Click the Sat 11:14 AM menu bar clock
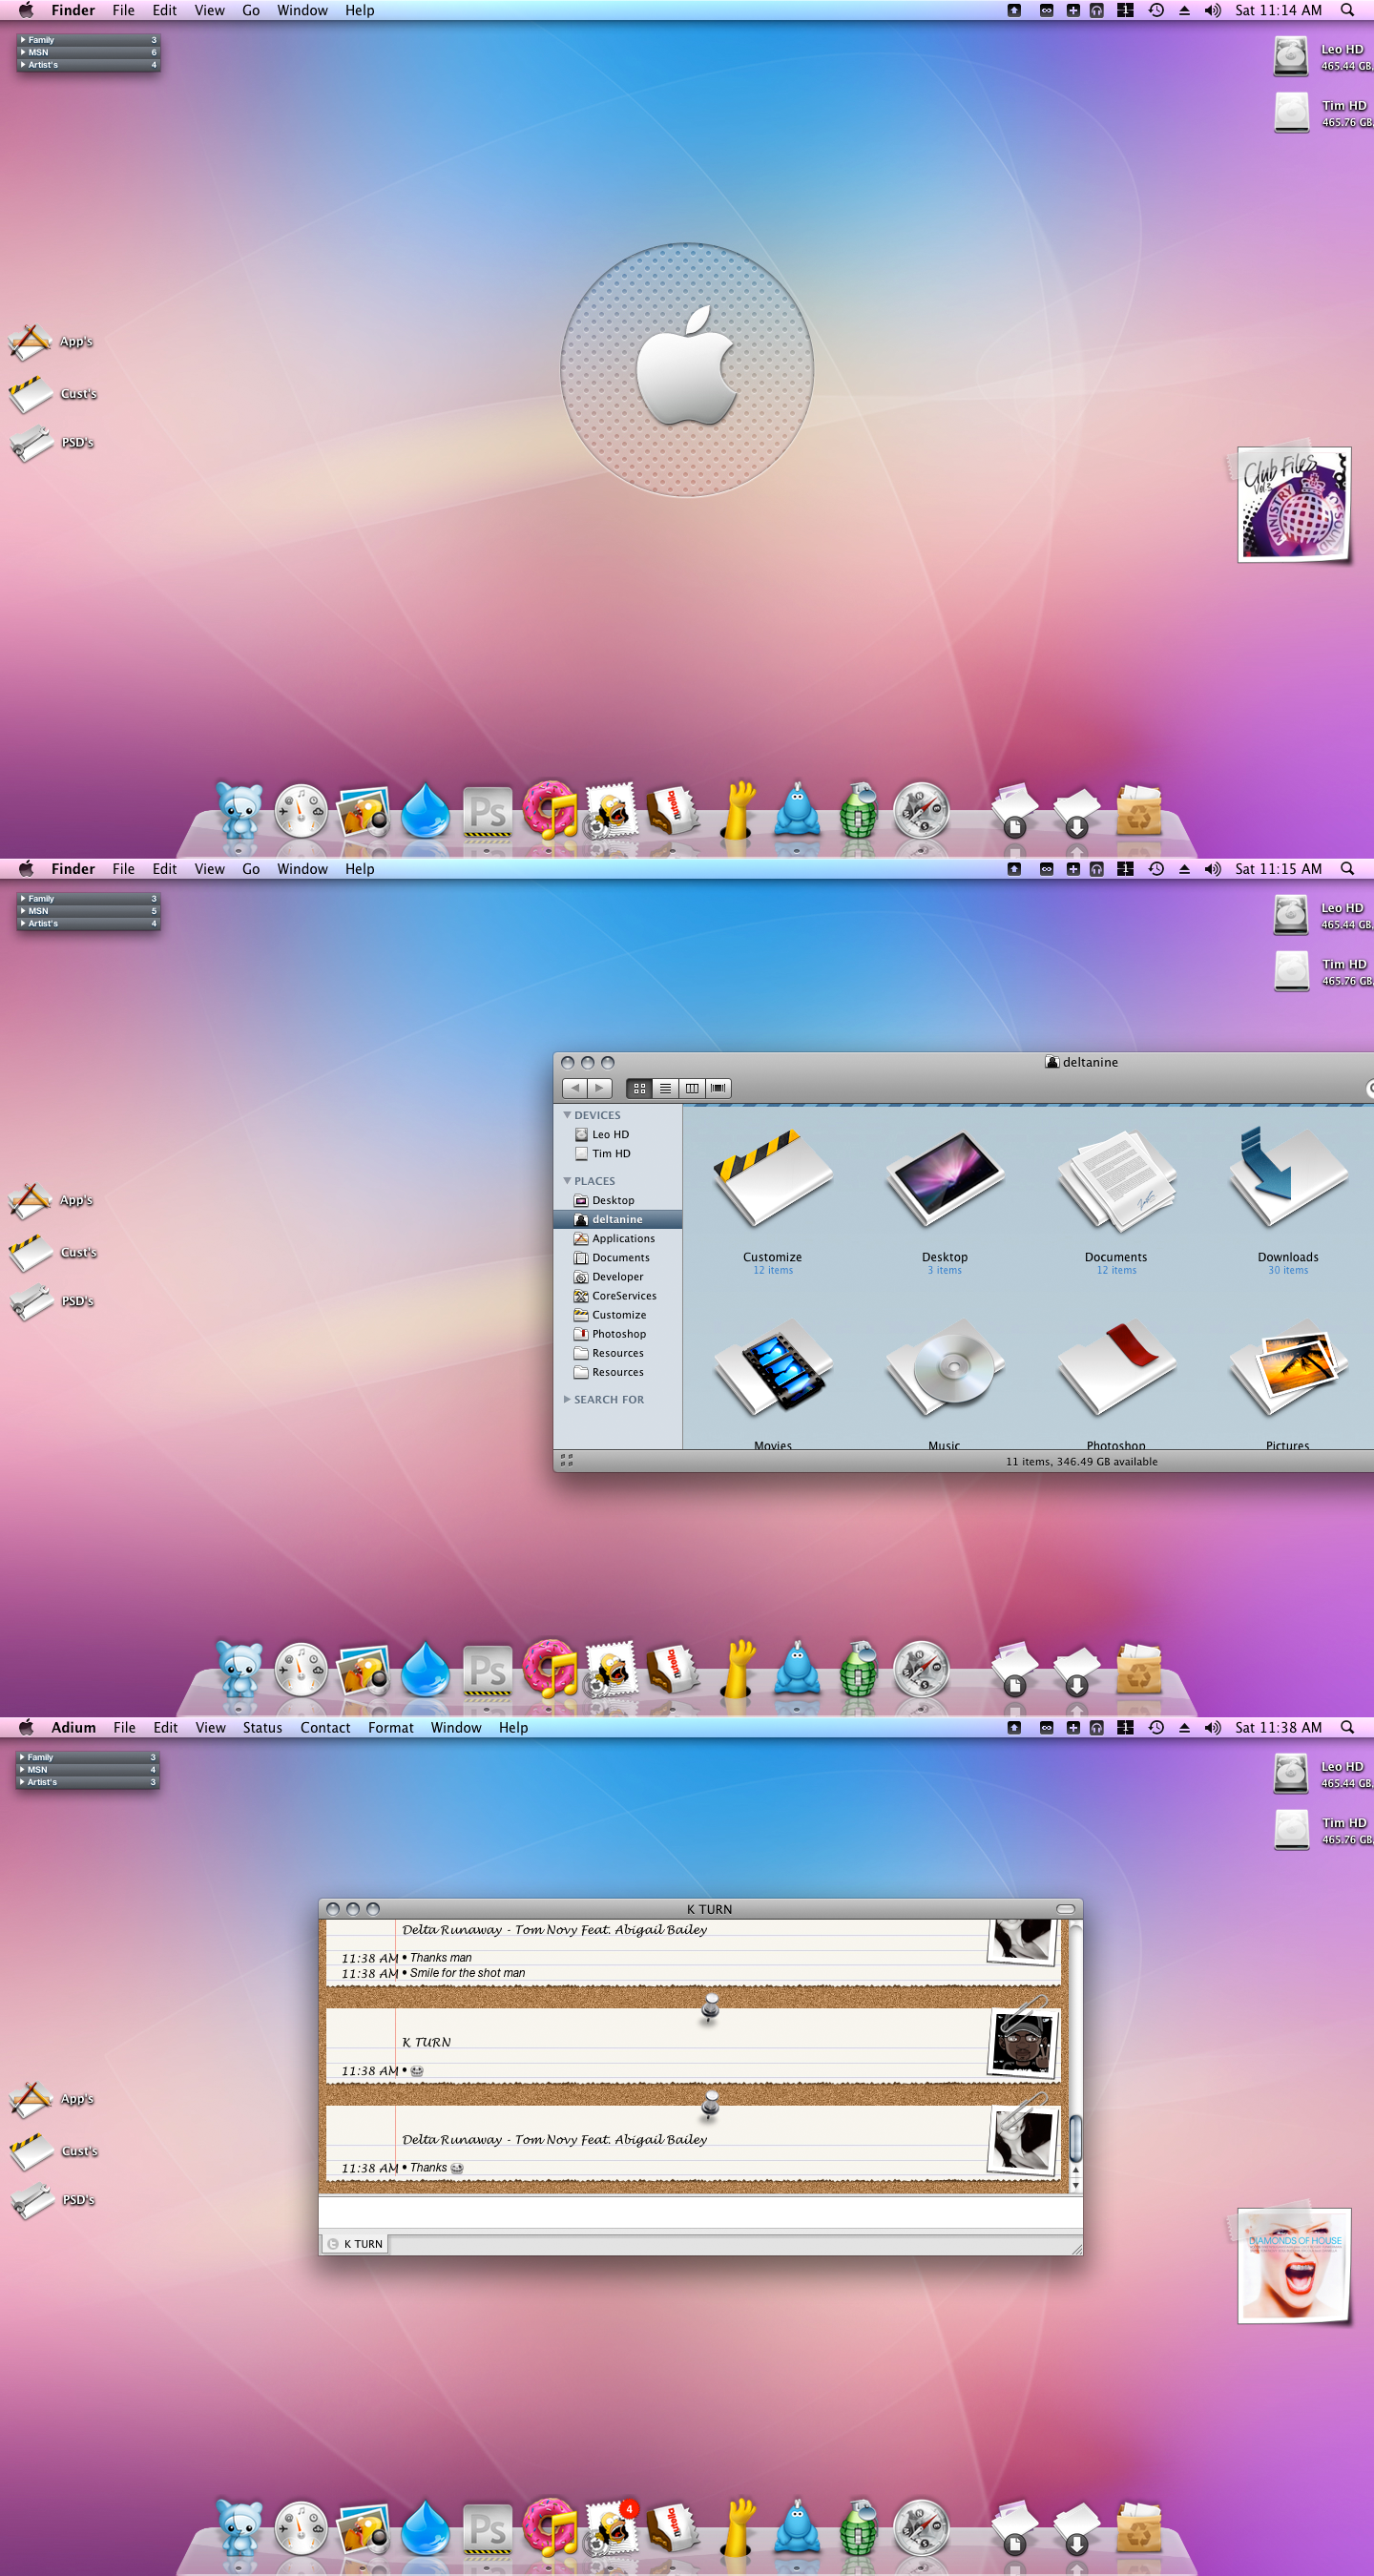This screenshot has height=2576, width=1374. point(1278,10)
